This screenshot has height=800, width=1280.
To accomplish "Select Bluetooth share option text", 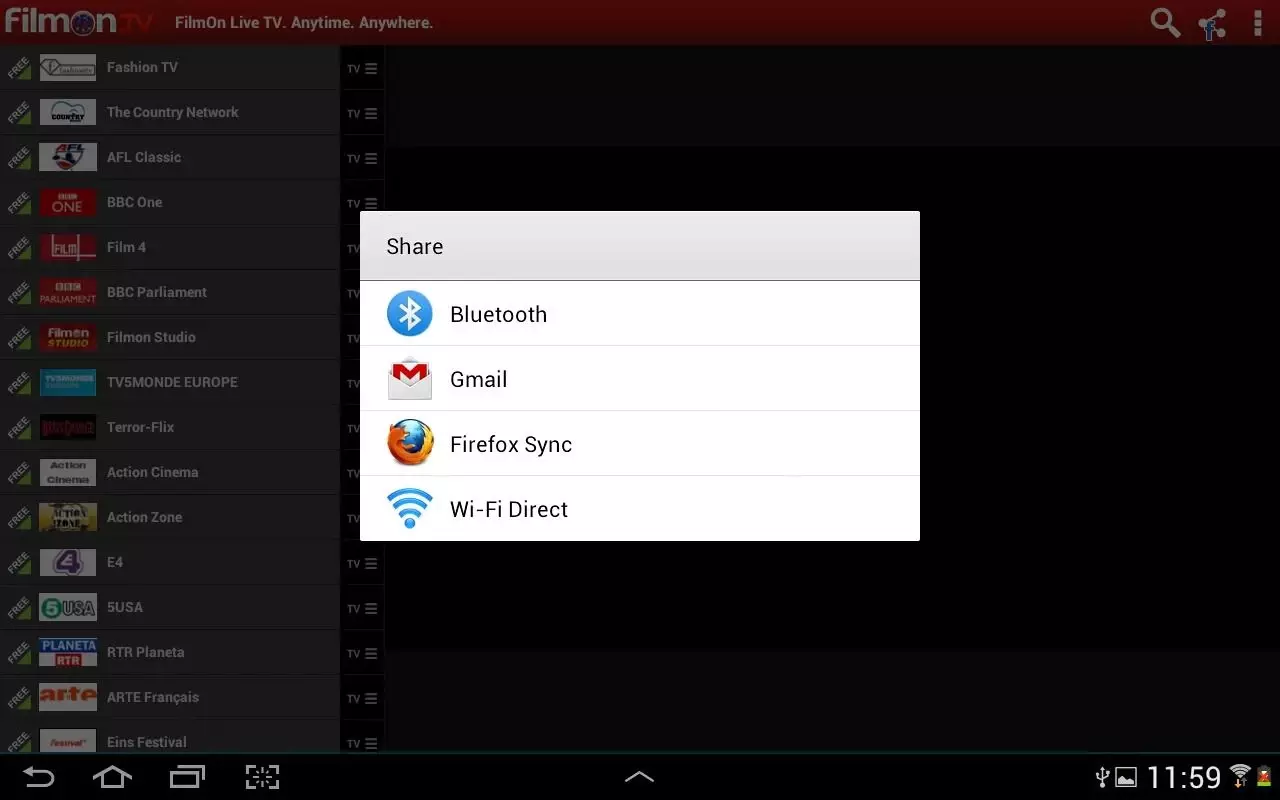I will pos(498,314).
